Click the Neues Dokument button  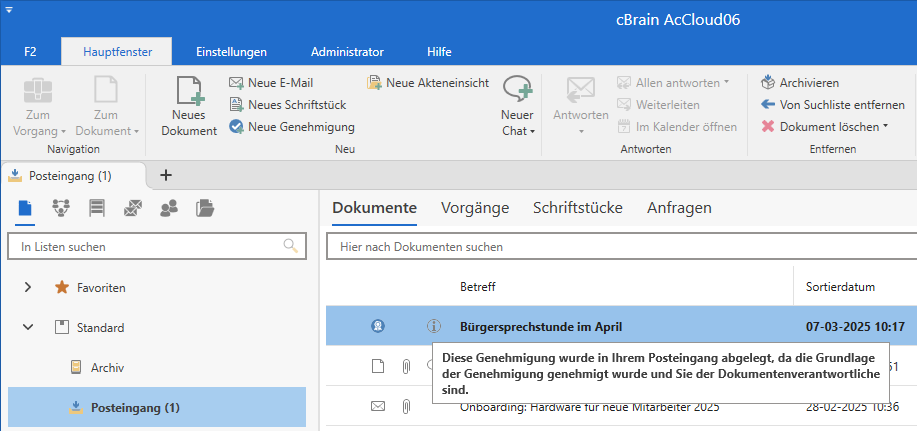coord(188,106)
